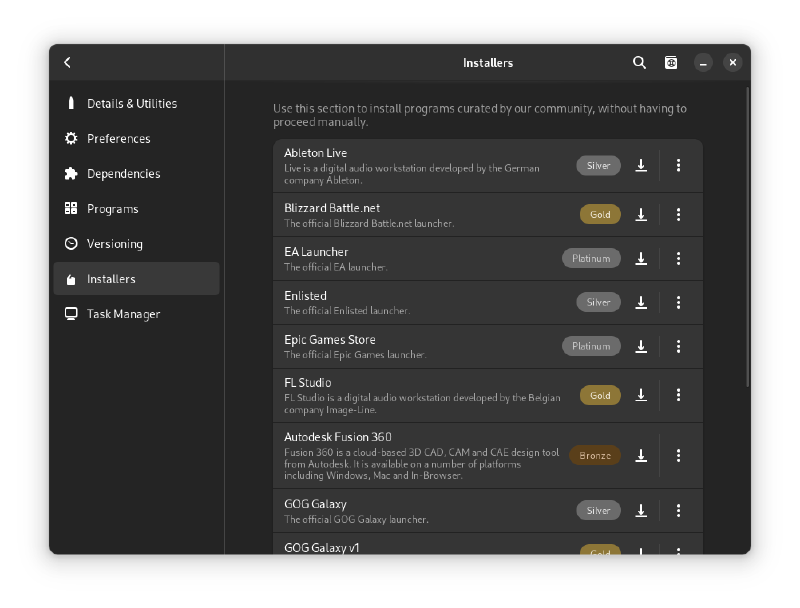
Task: Click the installers list vertical scrollbar
Action: click(x=747, y=240)
